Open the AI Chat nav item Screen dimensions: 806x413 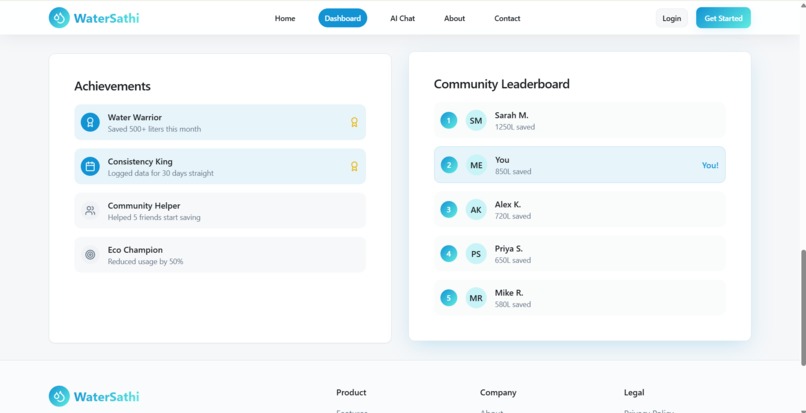point(402,18)
